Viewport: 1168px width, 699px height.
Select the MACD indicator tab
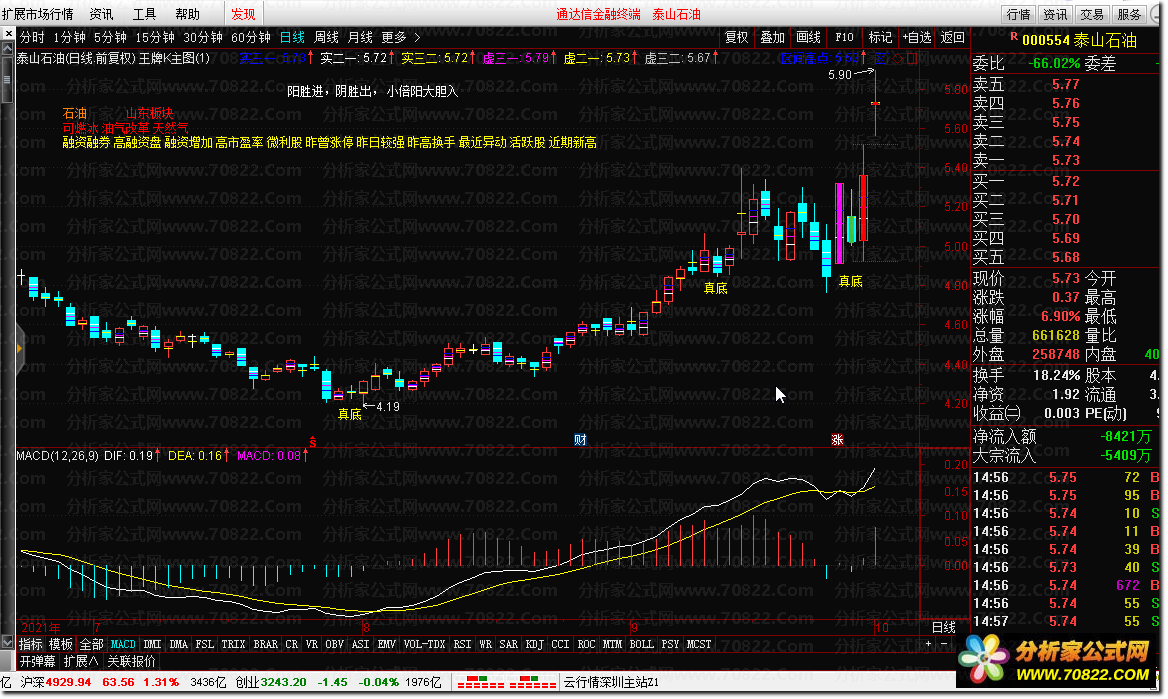123,644
